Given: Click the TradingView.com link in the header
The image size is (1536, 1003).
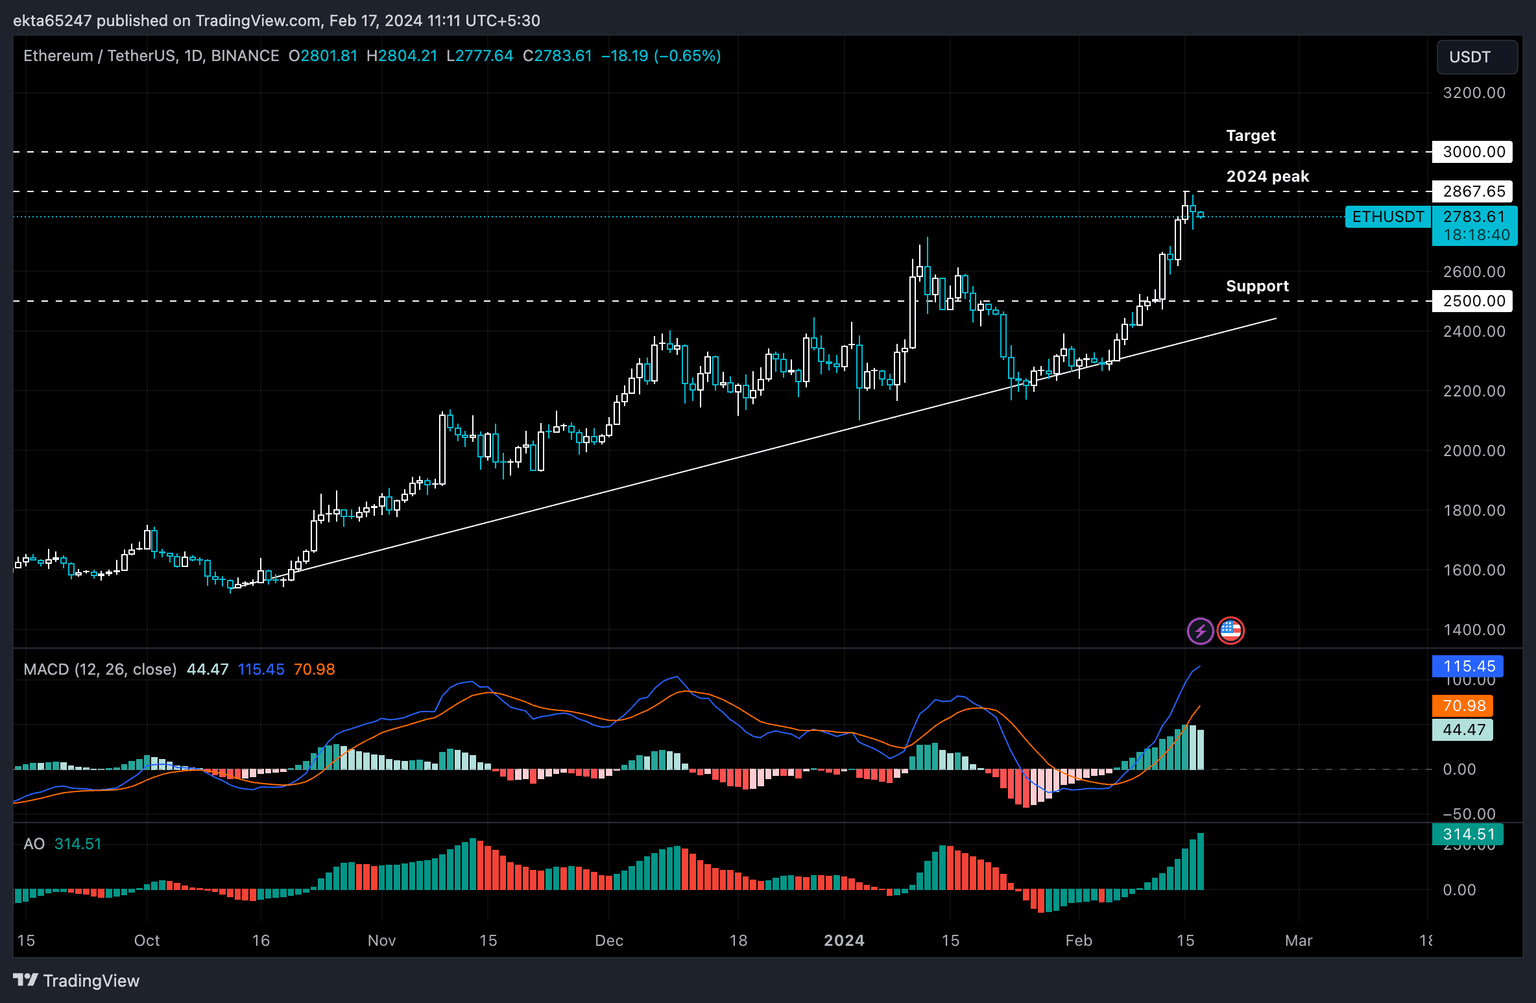Looking at the screenshot, I should [257, 20].
